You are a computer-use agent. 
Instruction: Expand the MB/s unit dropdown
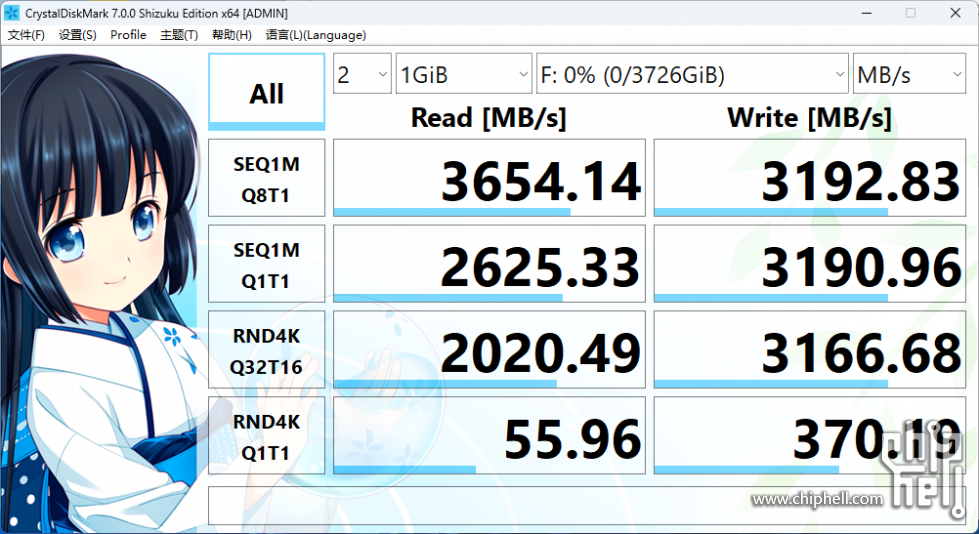(x=909, y=74)
